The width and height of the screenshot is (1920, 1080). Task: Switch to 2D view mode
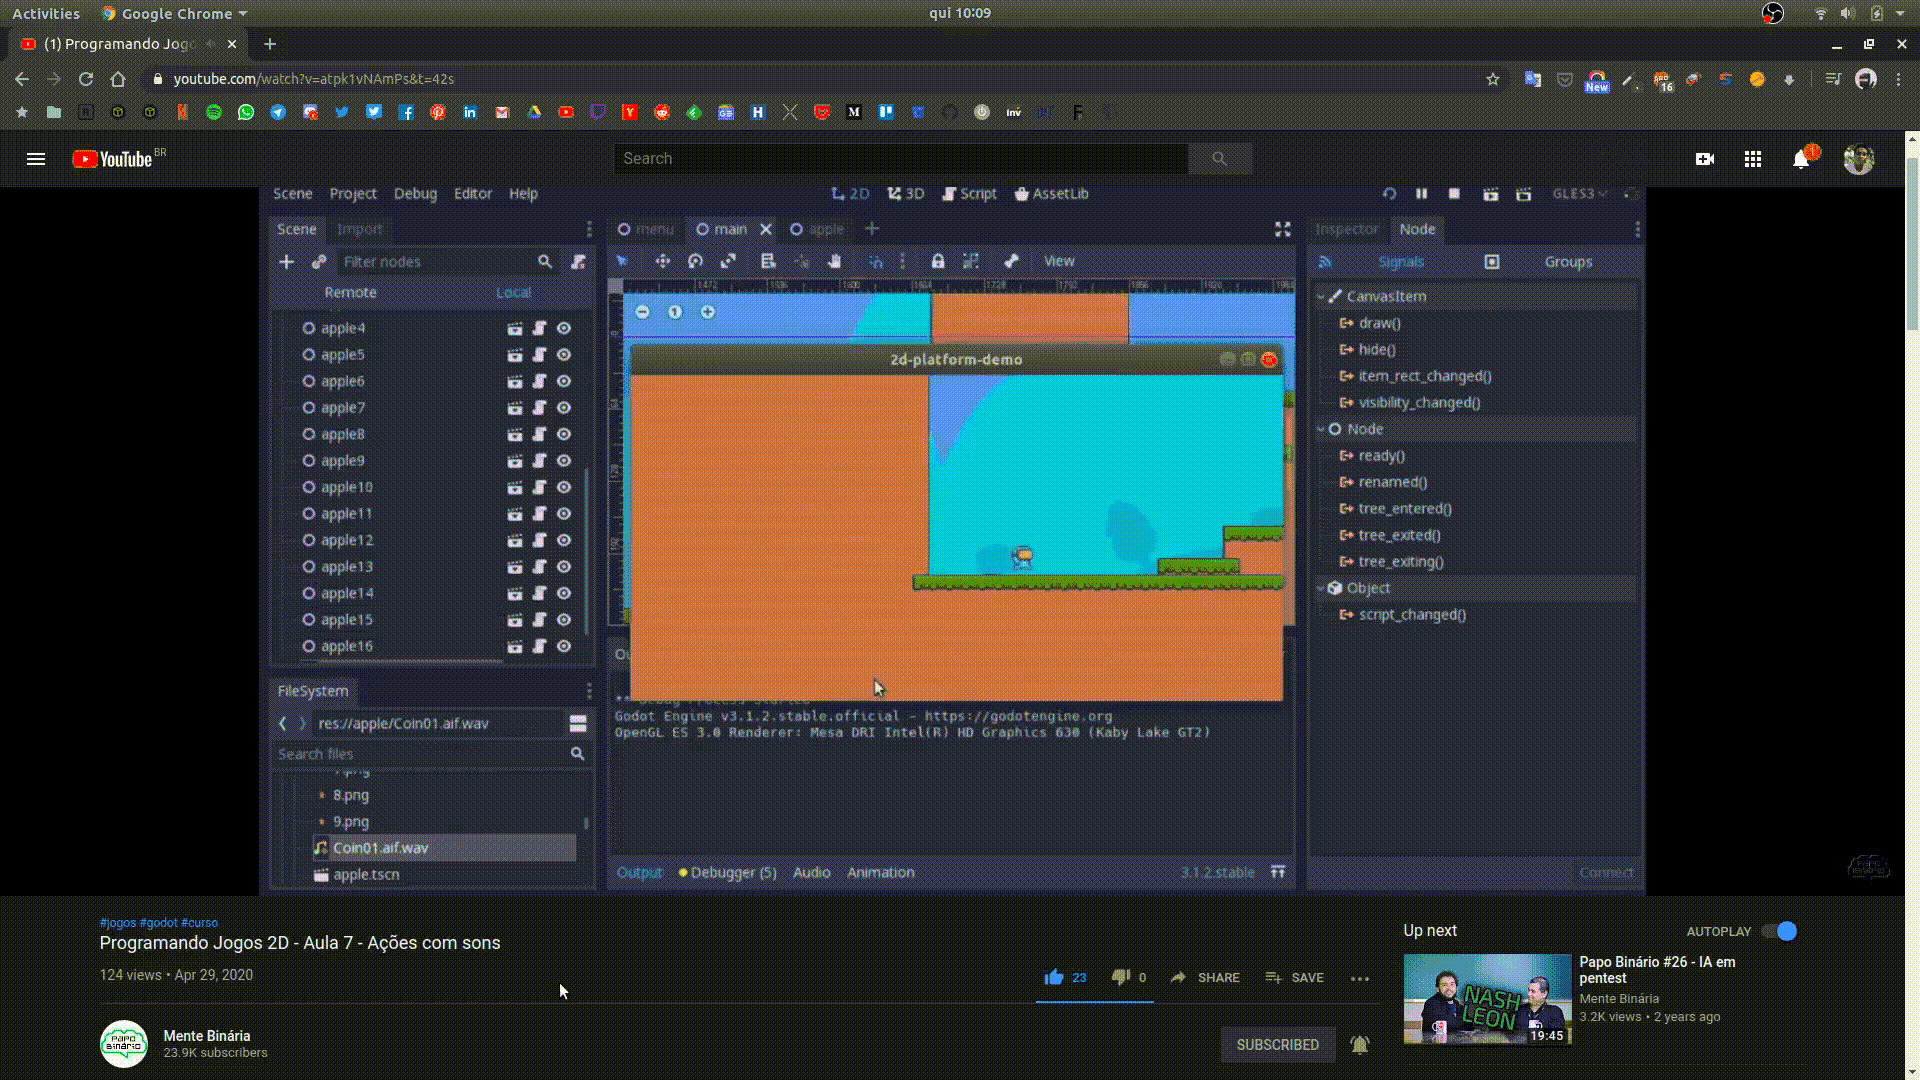click(848, 193)
